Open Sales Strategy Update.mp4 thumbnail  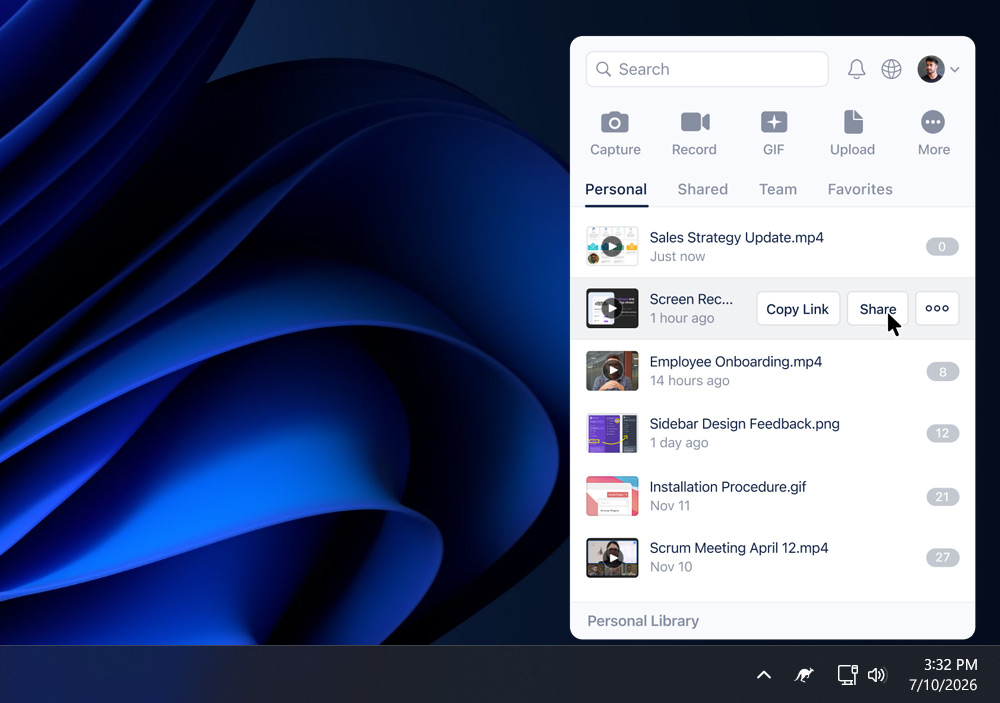612,246
